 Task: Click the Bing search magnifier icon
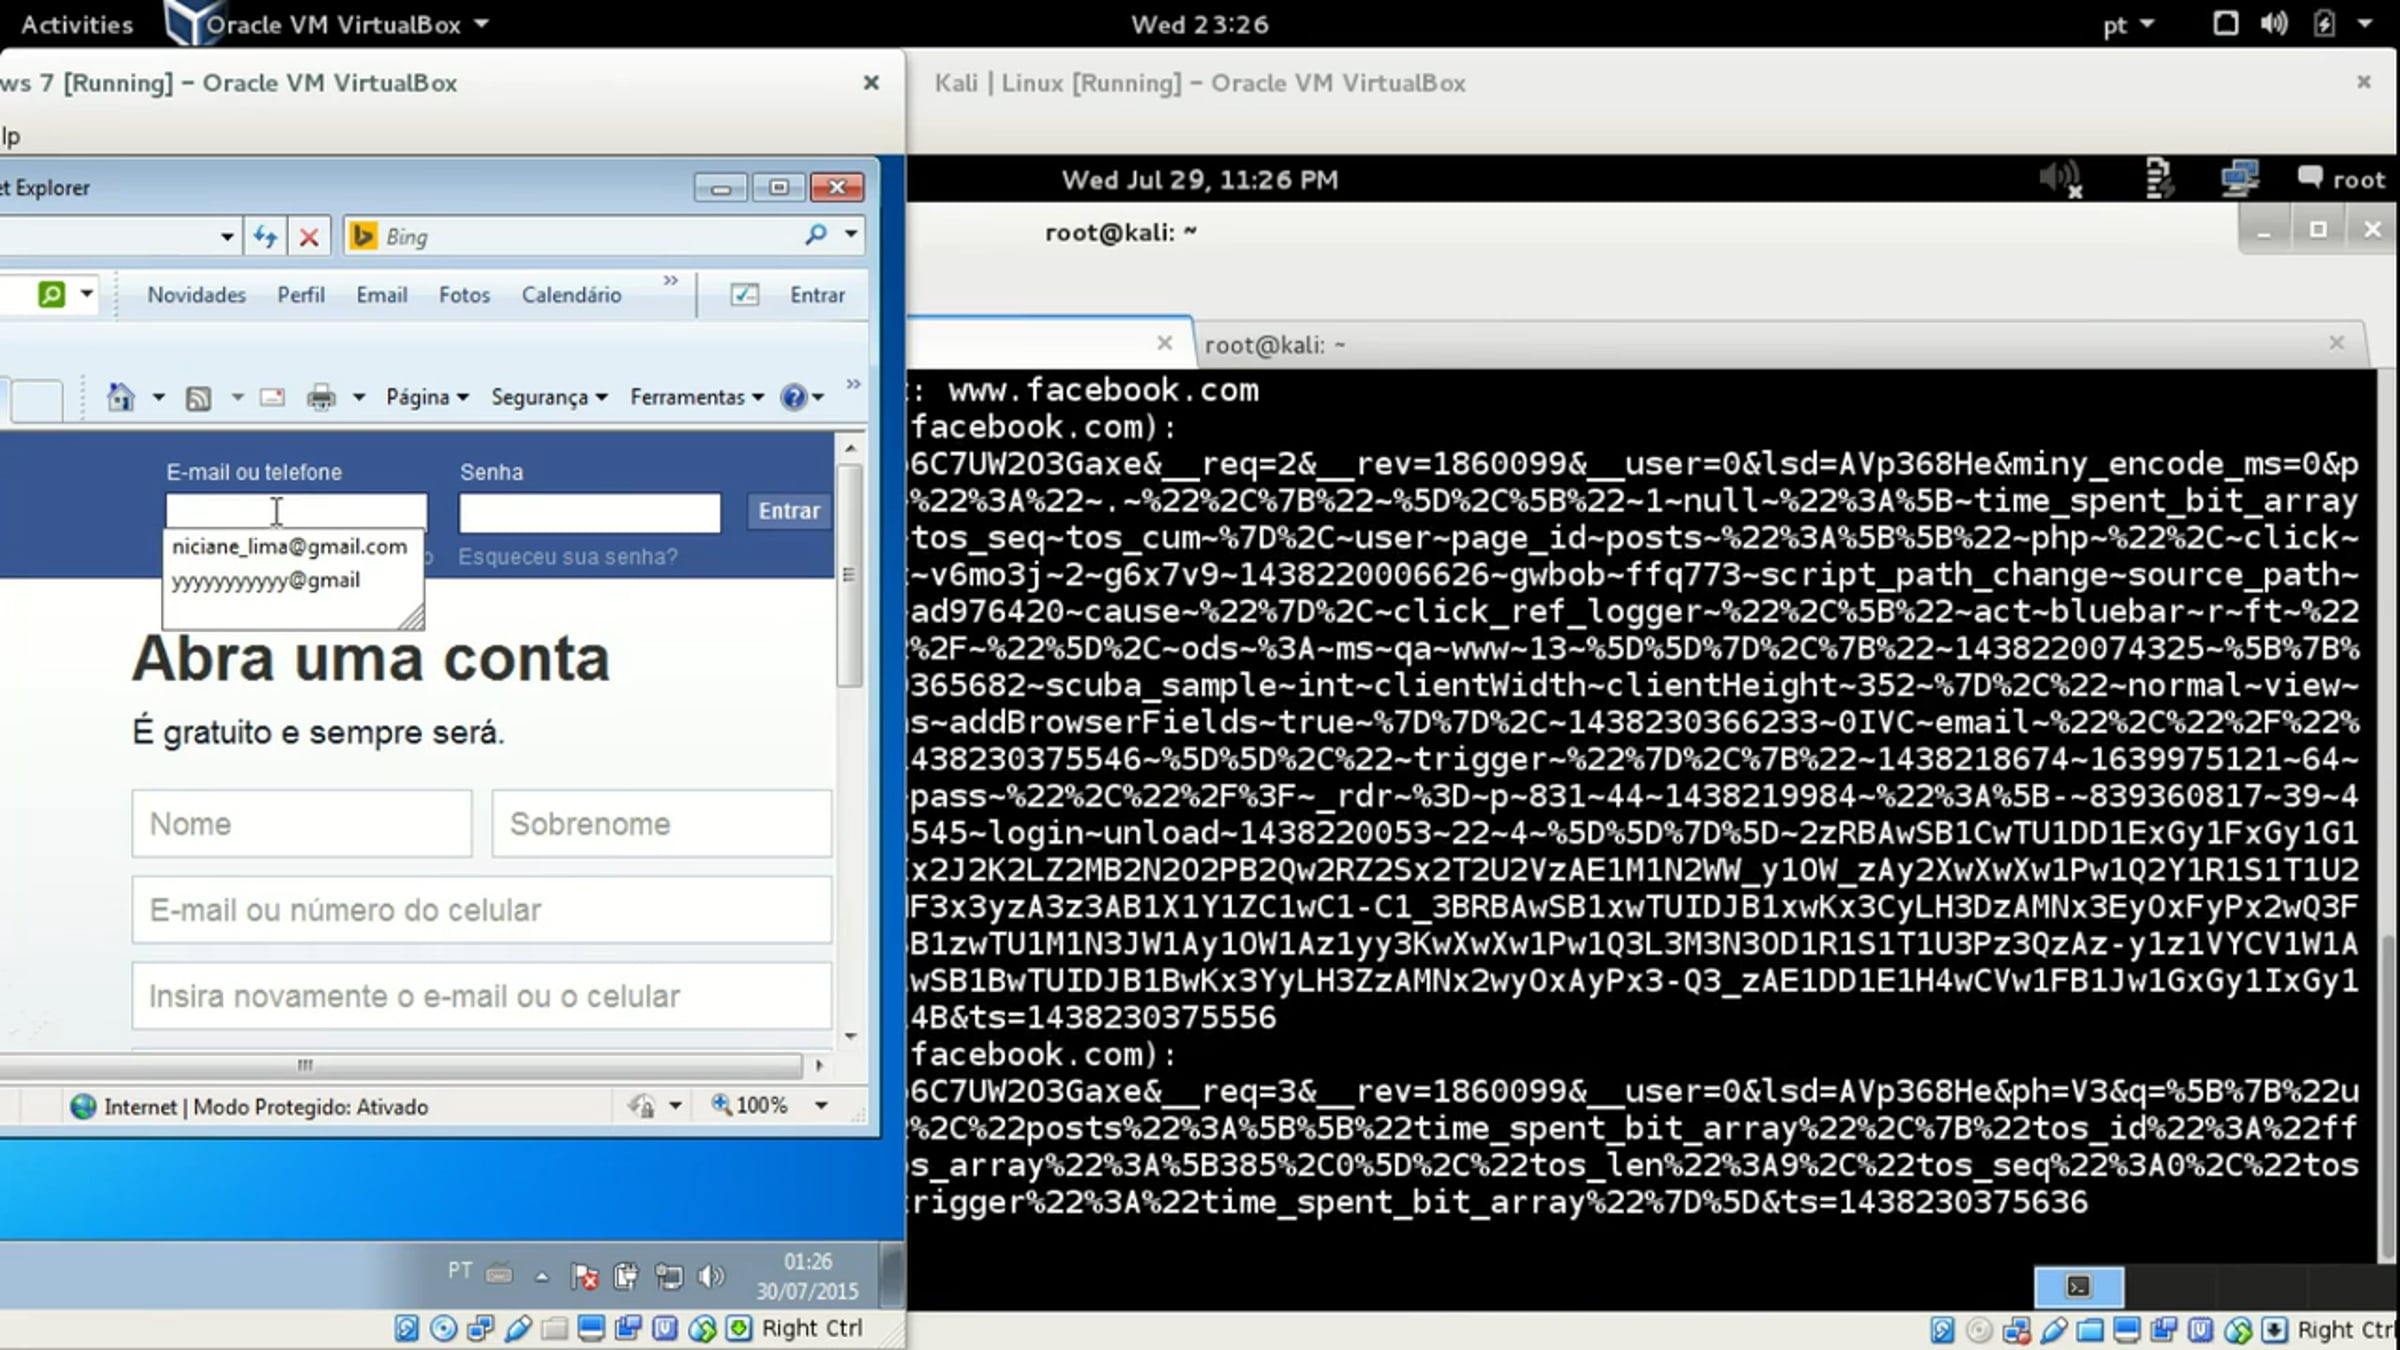[x=816, y=235]
